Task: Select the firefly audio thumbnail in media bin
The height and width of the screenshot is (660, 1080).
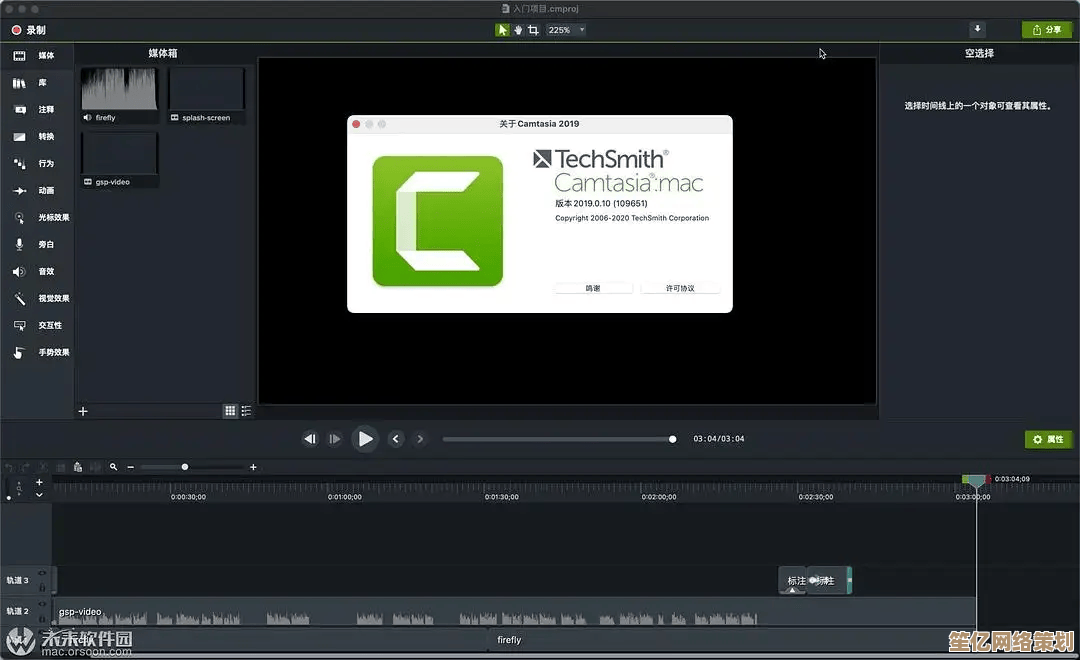Action: 119,95
